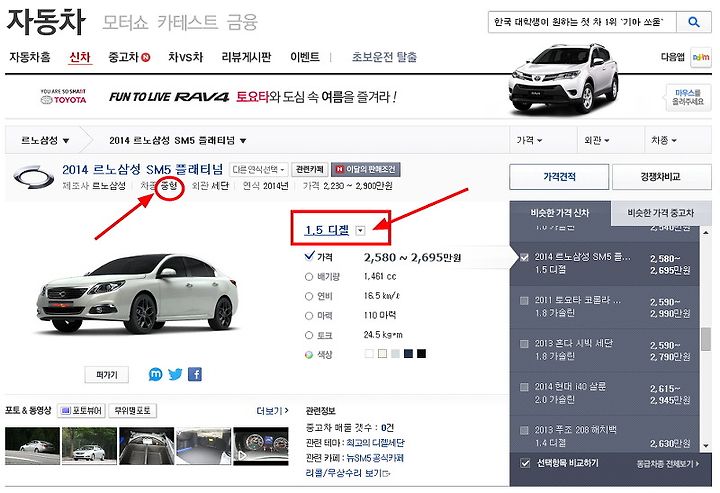This screenshot has height=493, width=720.
Task: Open the 최고의 디젤세단 theme link
Action: (x=375, y=443)
